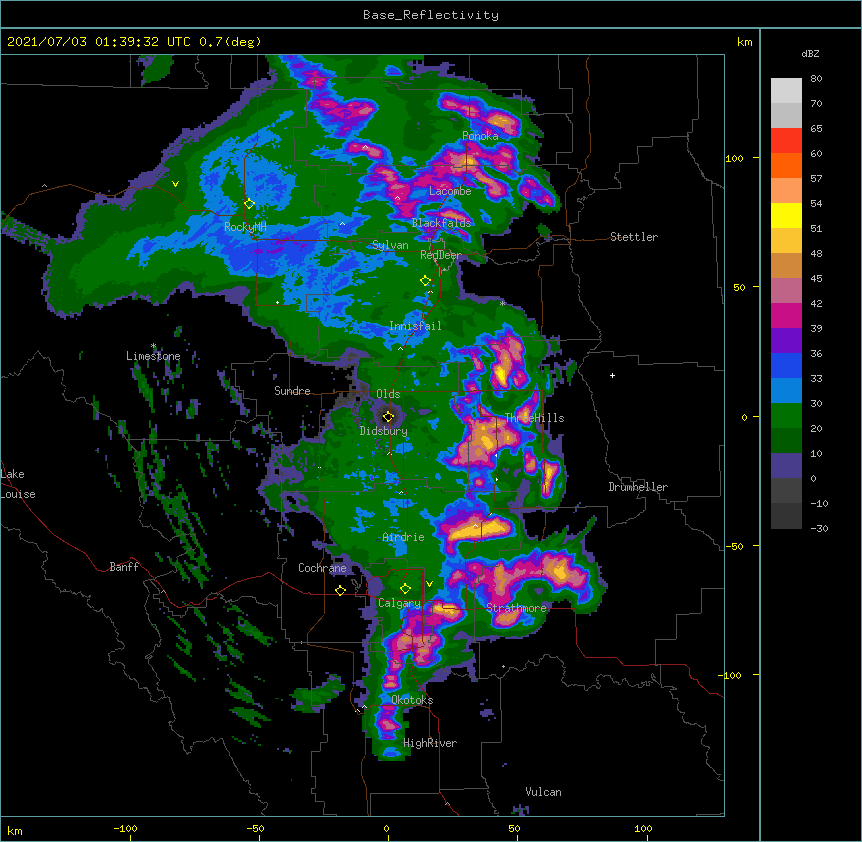Screen dimensions: 862x842
Task: Click the ThreeHills city label
Action: pos(534,418)
